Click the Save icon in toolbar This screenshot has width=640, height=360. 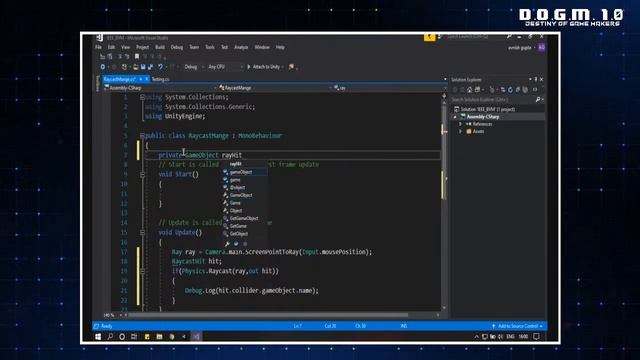(x=143, y=67)
